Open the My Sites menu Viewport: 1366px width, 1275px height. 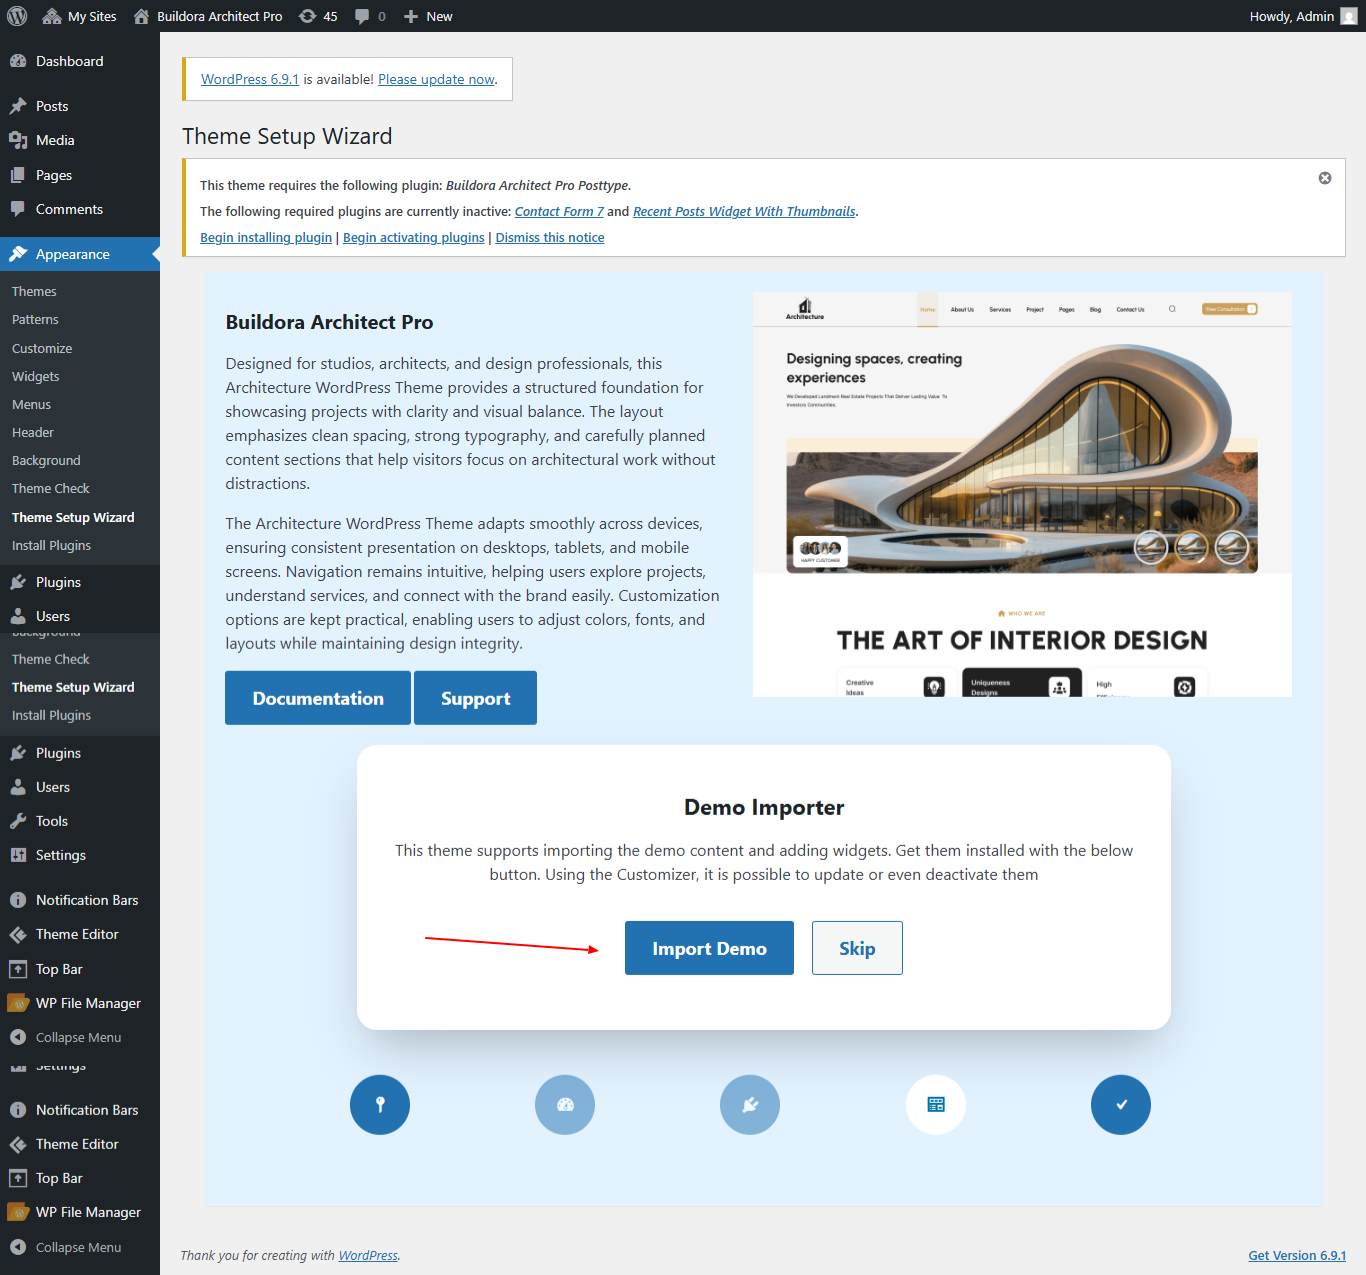pyautogui.click(x=80, y=16)
